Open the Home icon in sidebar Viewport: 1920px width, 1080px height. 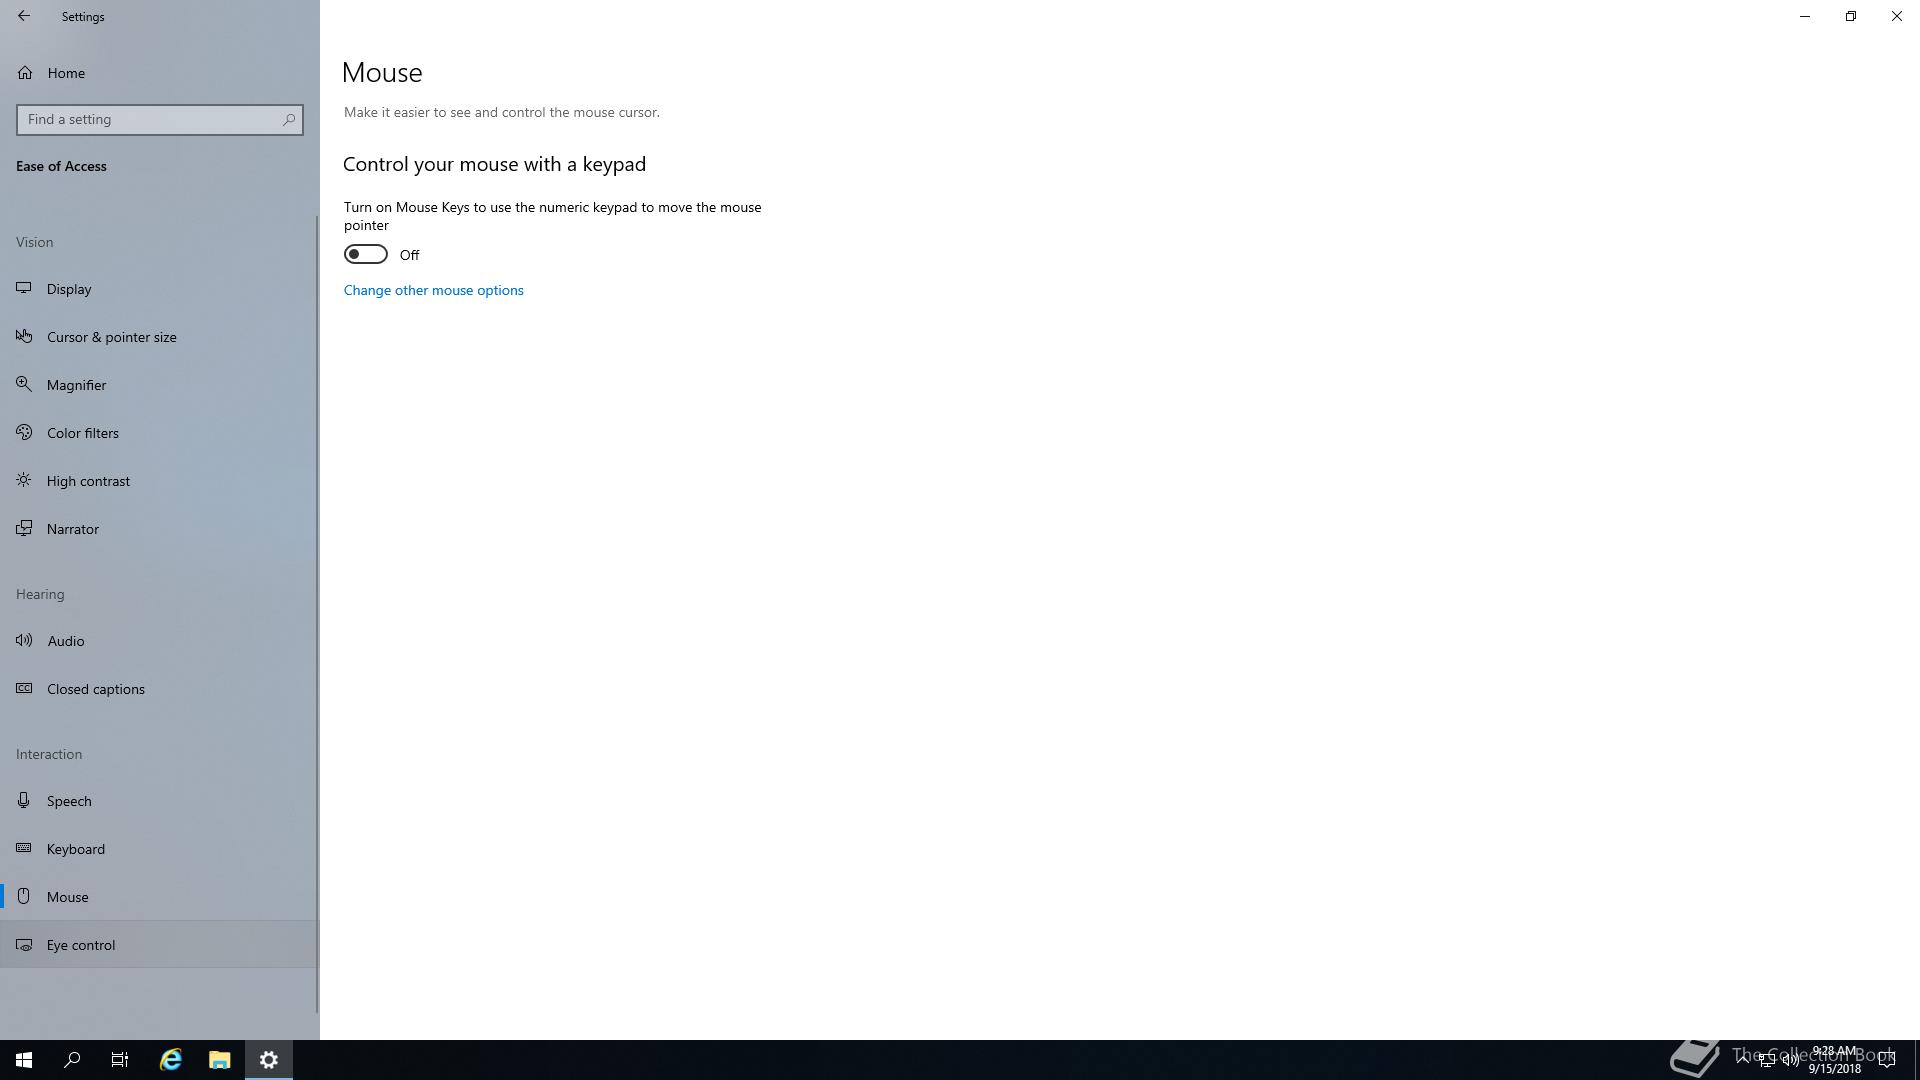pos(25,73)
